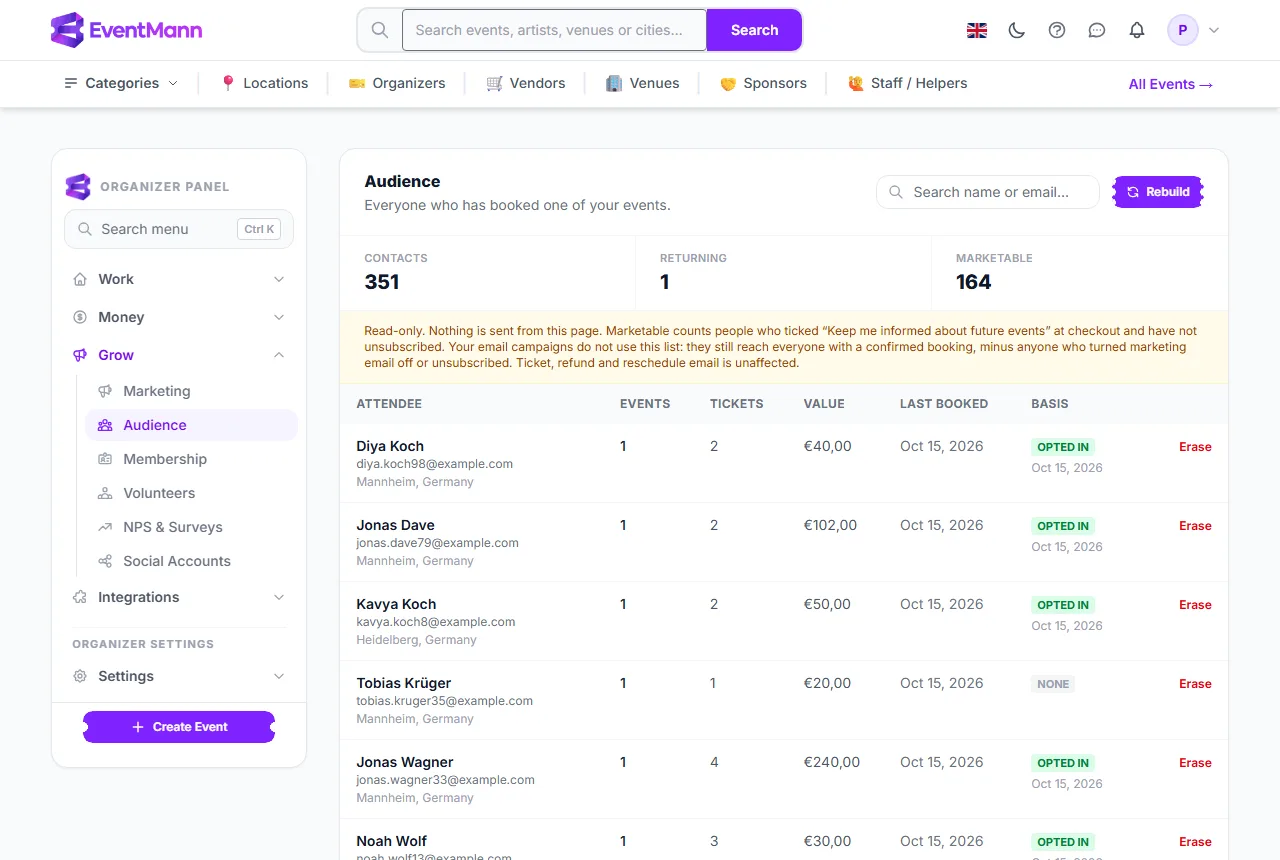Open the help question mark icon

coord(1057,30)
